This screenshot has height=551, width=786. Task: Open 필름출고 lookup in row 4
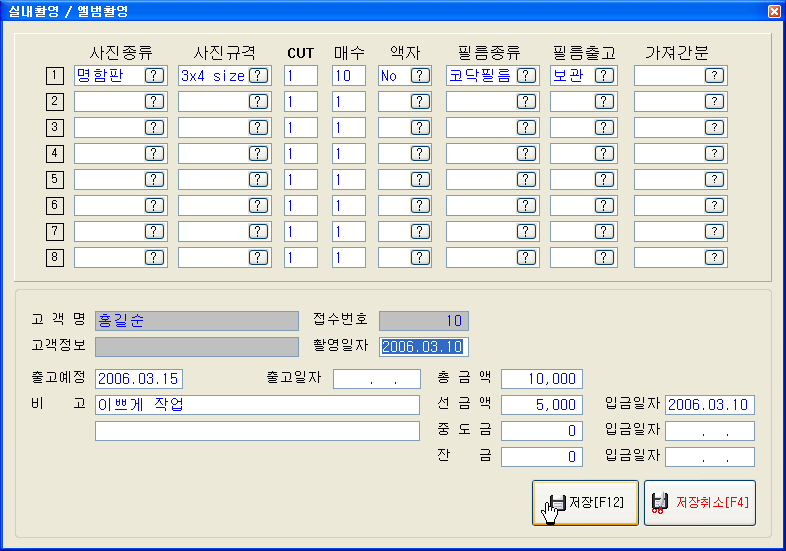tap(604, 154)
